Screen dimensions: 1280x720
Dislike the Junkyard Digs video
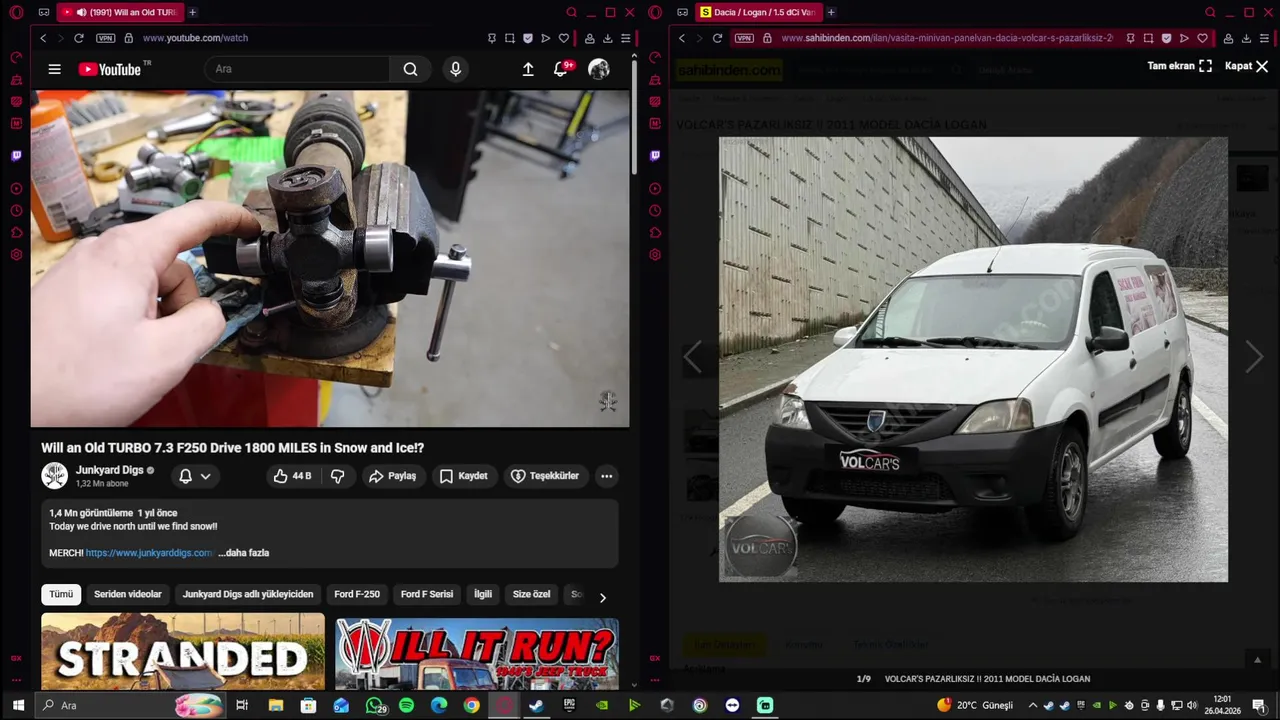338,476
